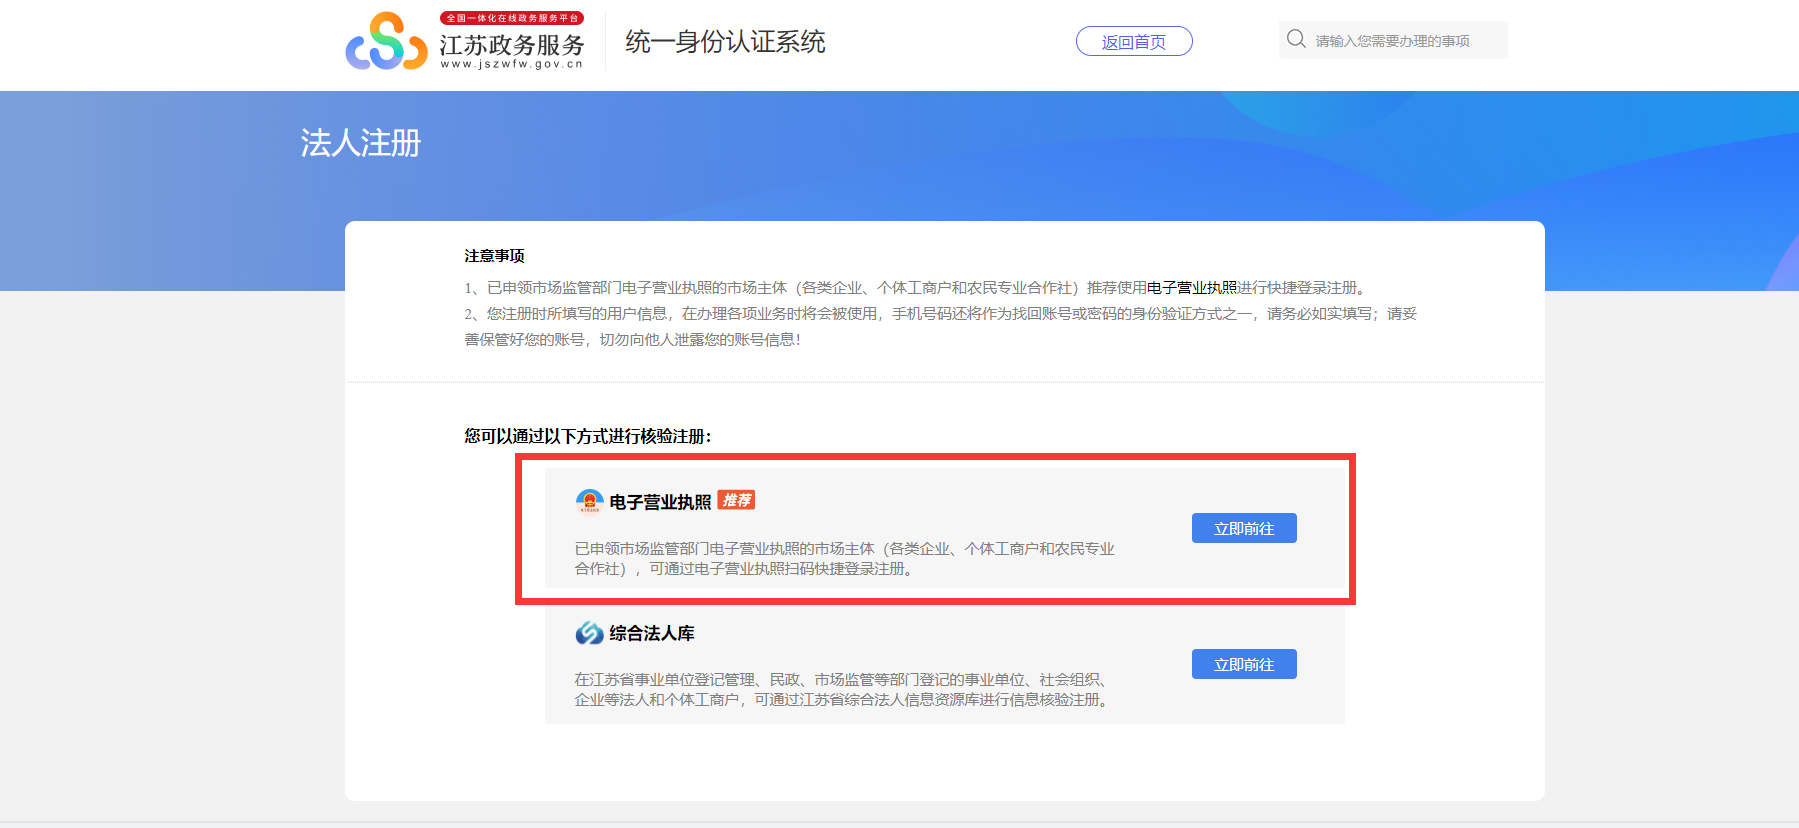Click the www.jszwfw.gov.cn URL text
The height and width of the screenshot is (828, 1799).
click(x=511, y=64)
